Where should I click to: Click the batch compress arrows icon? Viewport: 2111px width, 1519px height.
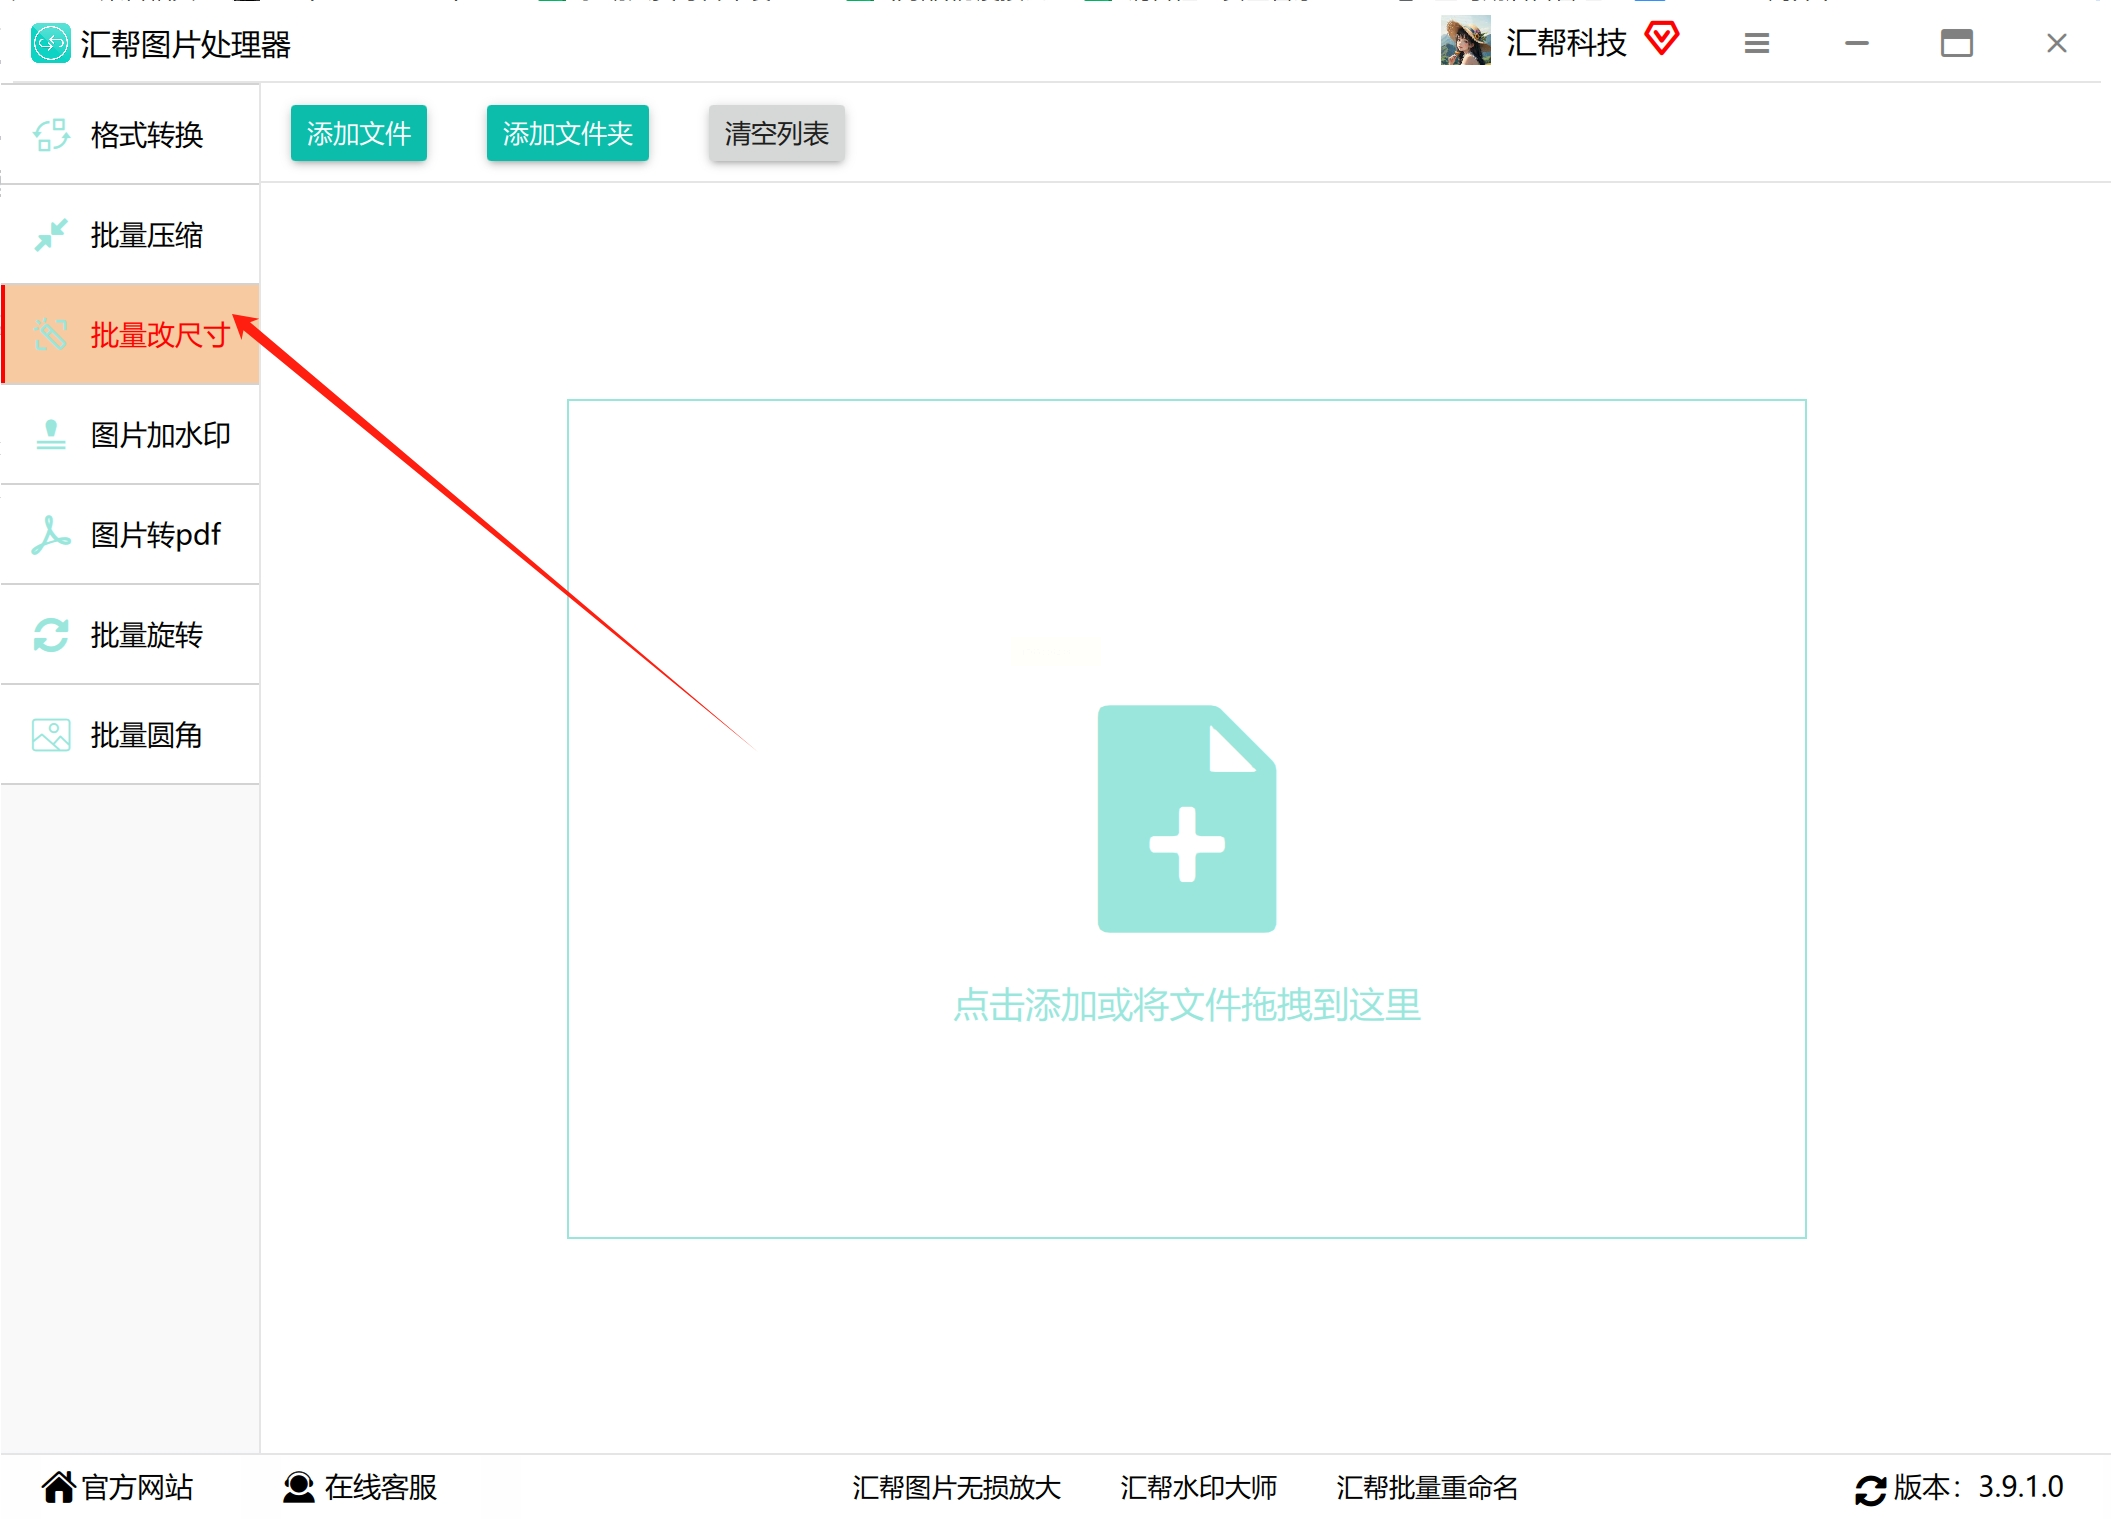point(51,235)
